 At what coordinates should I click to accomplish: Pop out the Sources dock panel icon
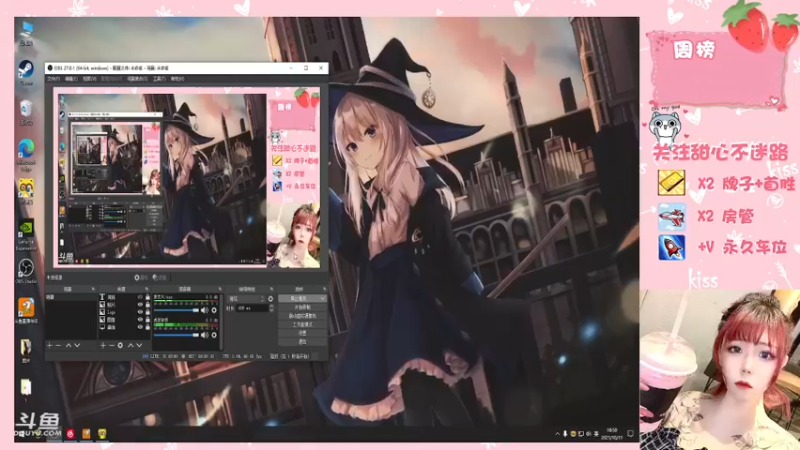(147, 289)
